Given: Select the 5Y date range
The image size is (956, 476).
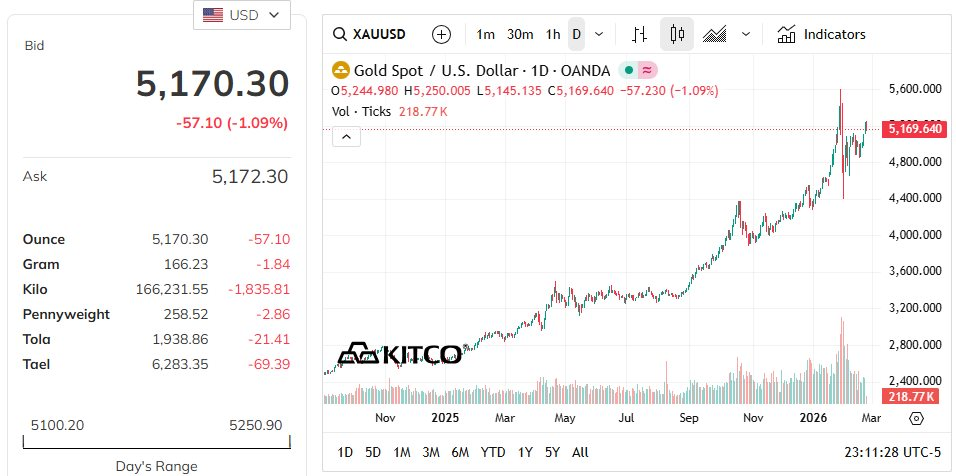Looking at the screenshot, I should coord(552,452).
